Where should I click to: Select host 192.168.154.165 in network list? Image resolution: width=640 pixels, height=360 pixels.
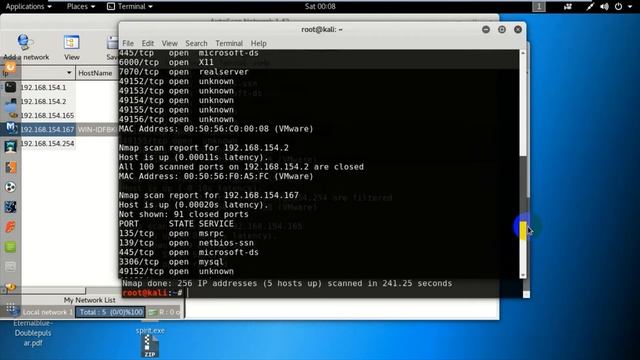click(47, 116)
